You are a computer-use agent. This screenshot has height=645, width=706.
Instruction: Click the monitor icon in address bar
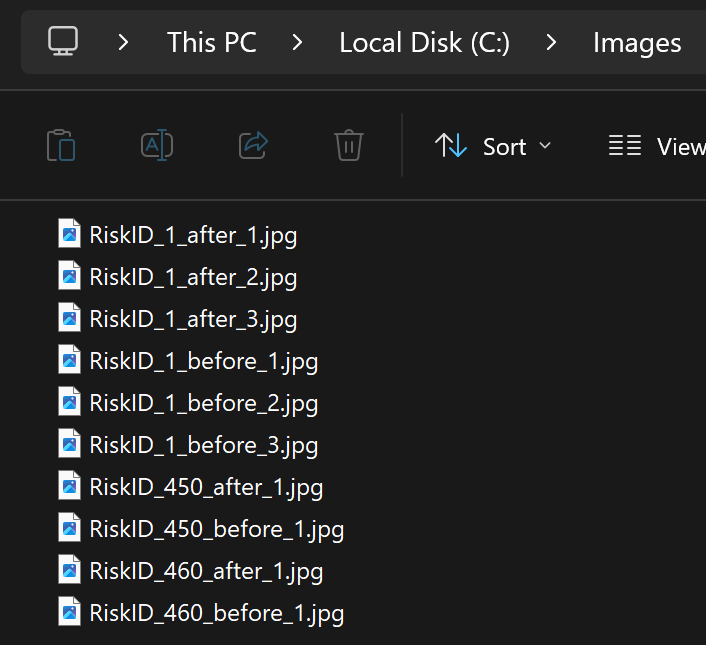[x=63, y=42]
